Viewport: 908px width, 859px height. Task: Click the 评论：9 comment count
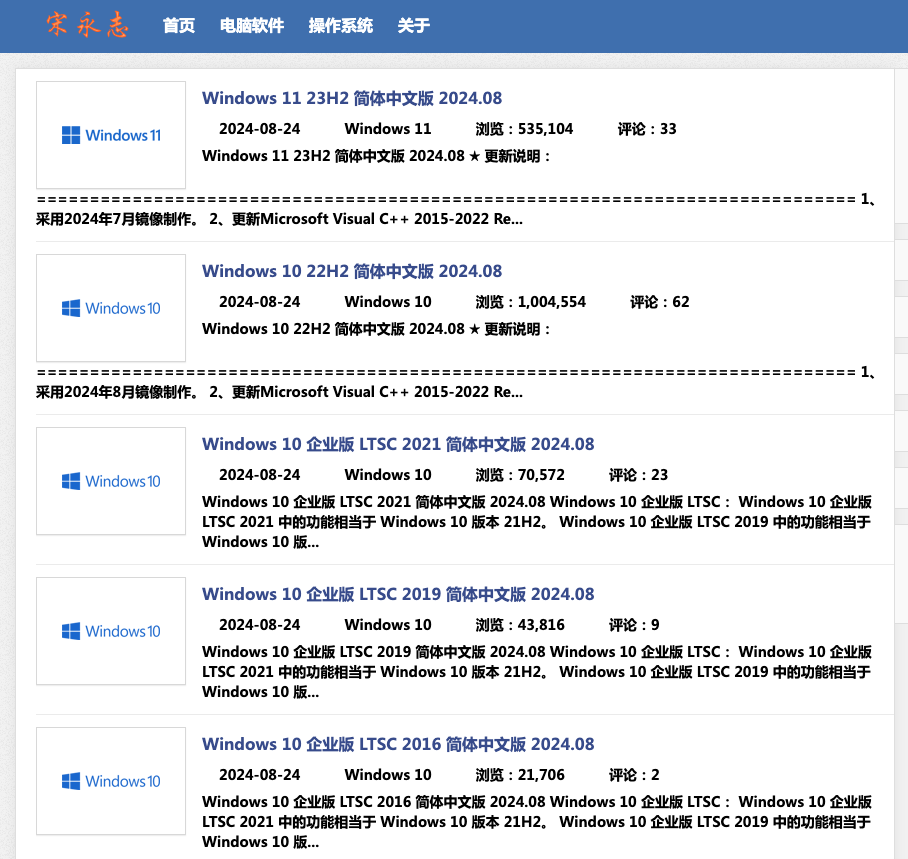click(634, 625)
